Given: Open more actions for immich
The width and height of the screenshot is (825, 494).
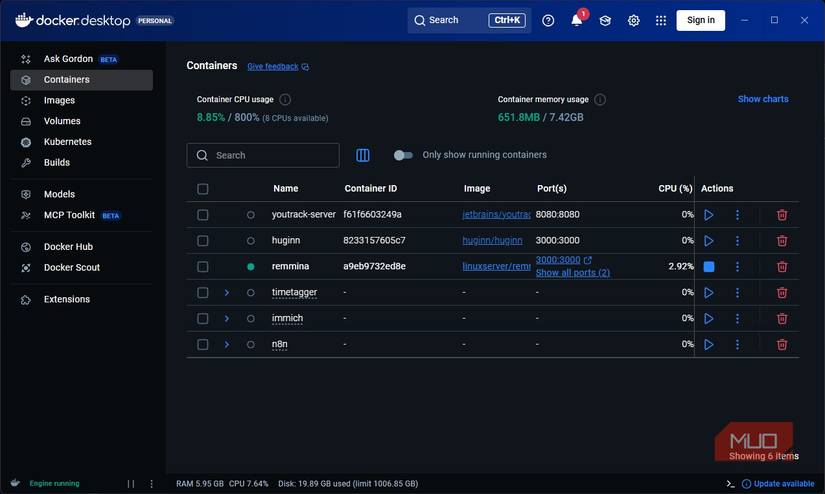Looking at the screenshot, I should [737, 318].
